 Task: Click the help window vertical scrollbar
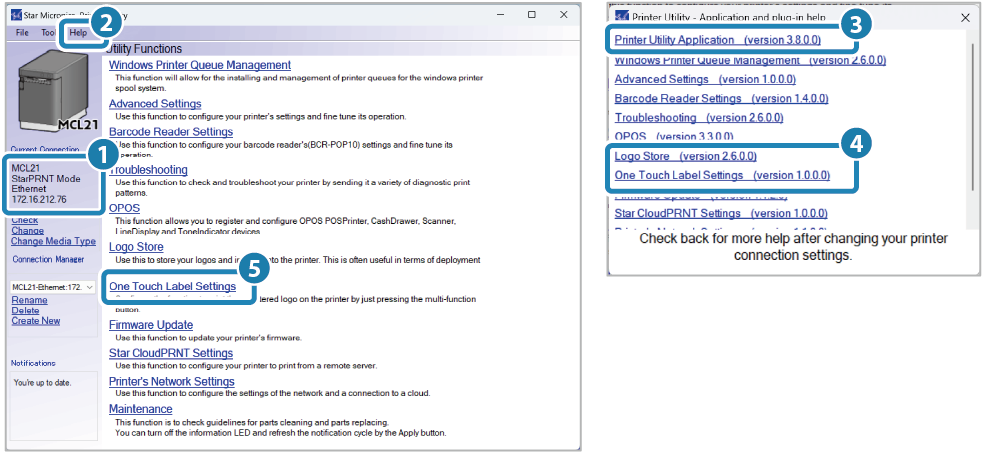(x=973, y=115)
